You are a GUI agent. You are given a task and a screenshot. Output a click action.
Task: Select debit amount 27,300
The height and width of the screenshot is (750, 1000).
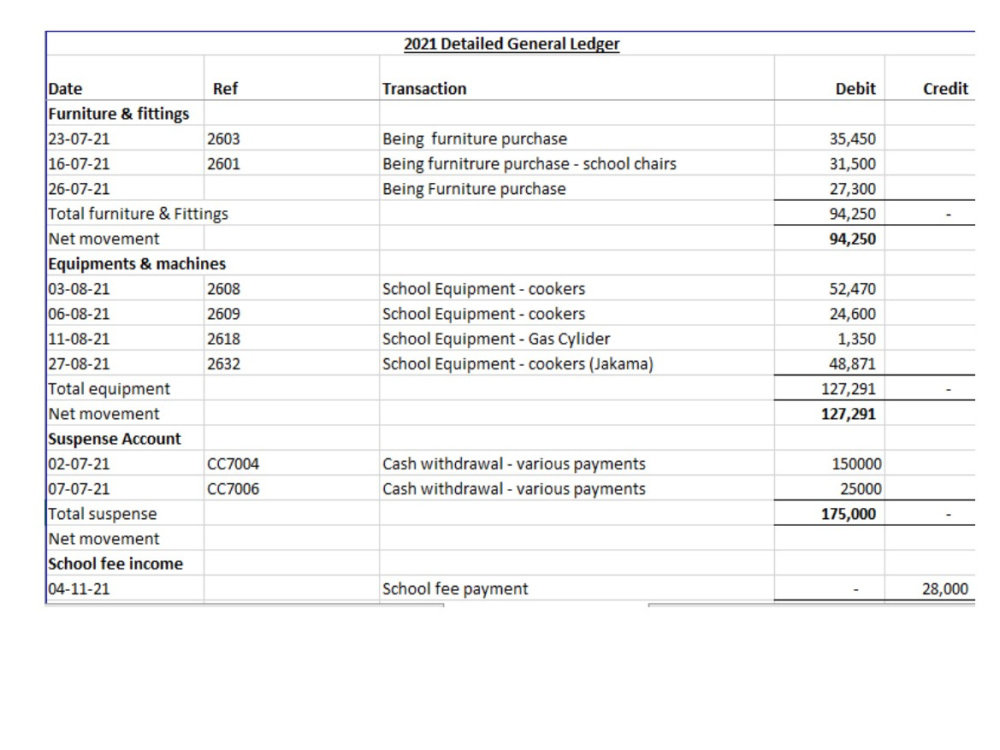[x=852, y=189]
